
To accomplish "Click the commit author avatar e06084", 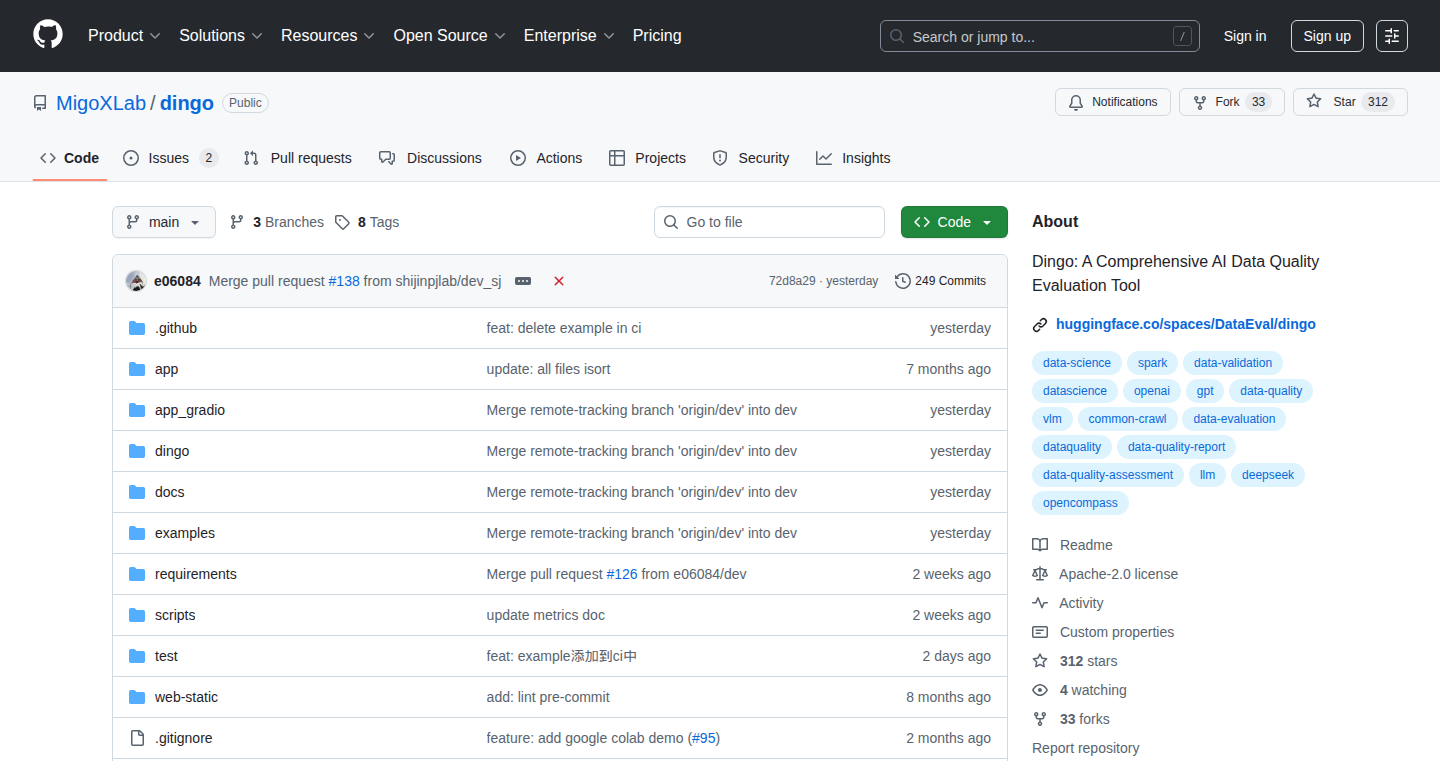I will pos(136,281).
